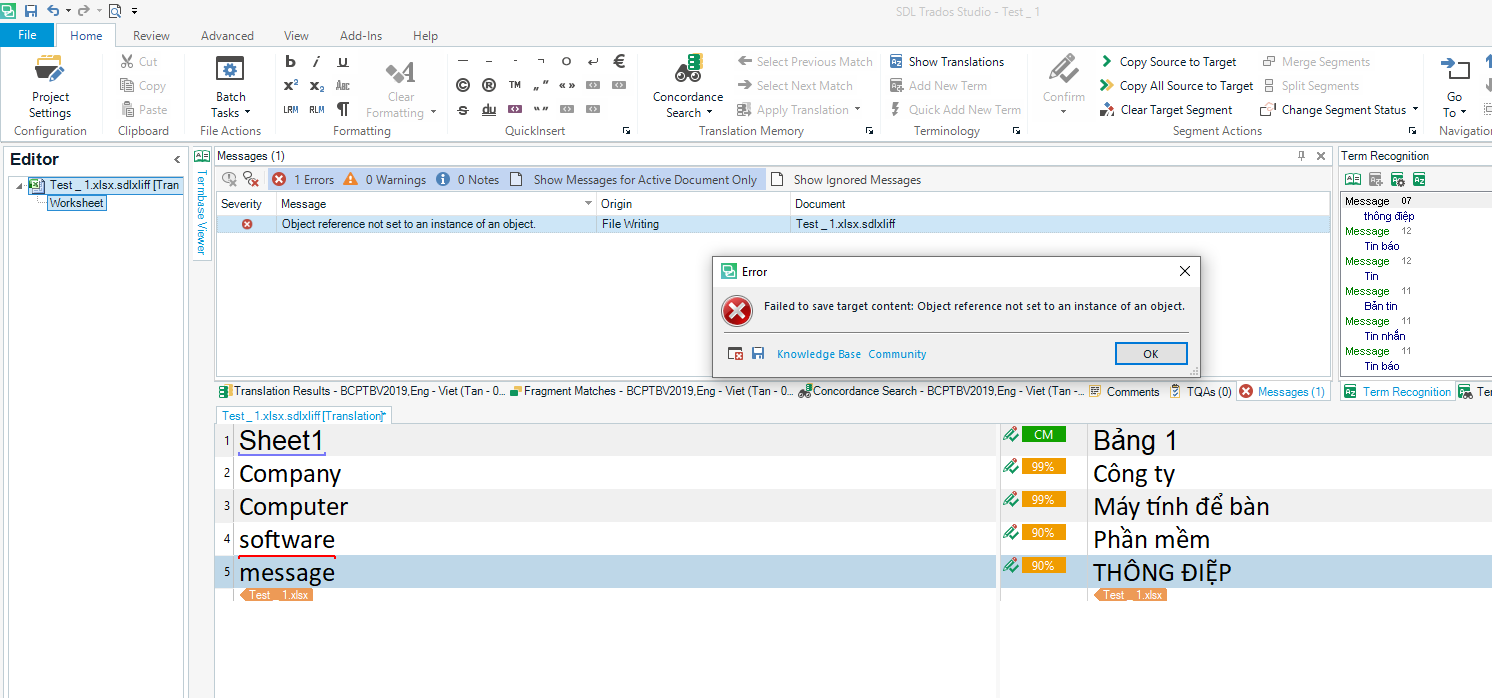
Task: Insert the copyright symbol
Action: pyautogui.click(x=463, y=86)
